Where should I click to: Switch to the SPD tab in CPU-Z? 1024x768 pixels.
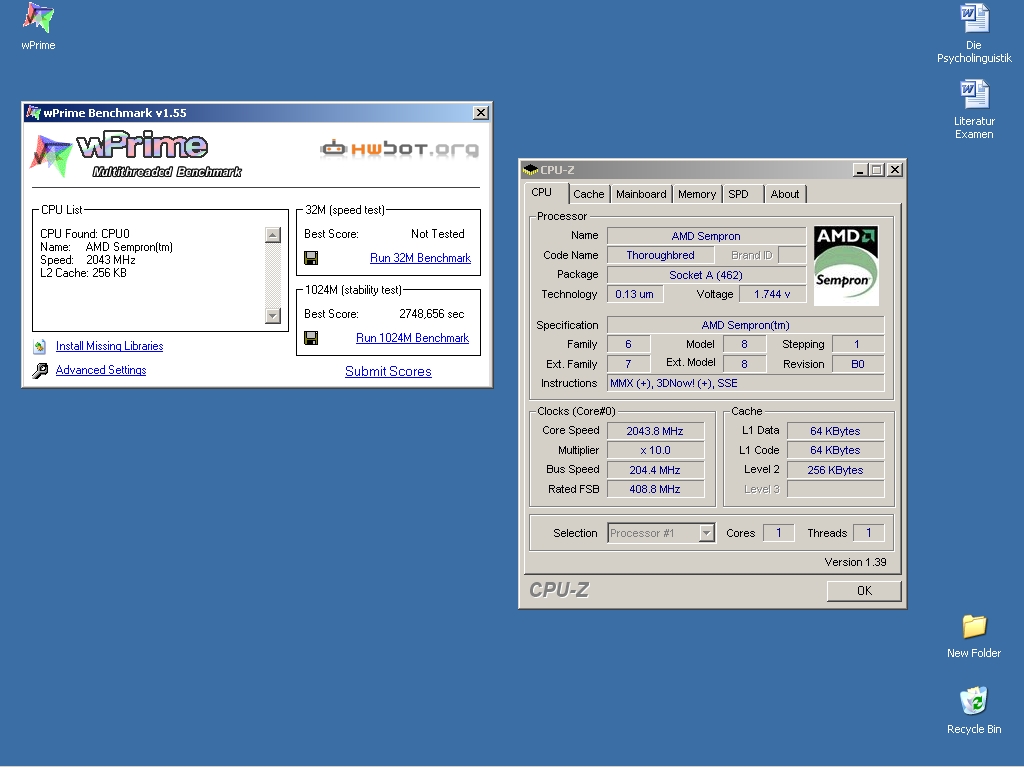739,194
